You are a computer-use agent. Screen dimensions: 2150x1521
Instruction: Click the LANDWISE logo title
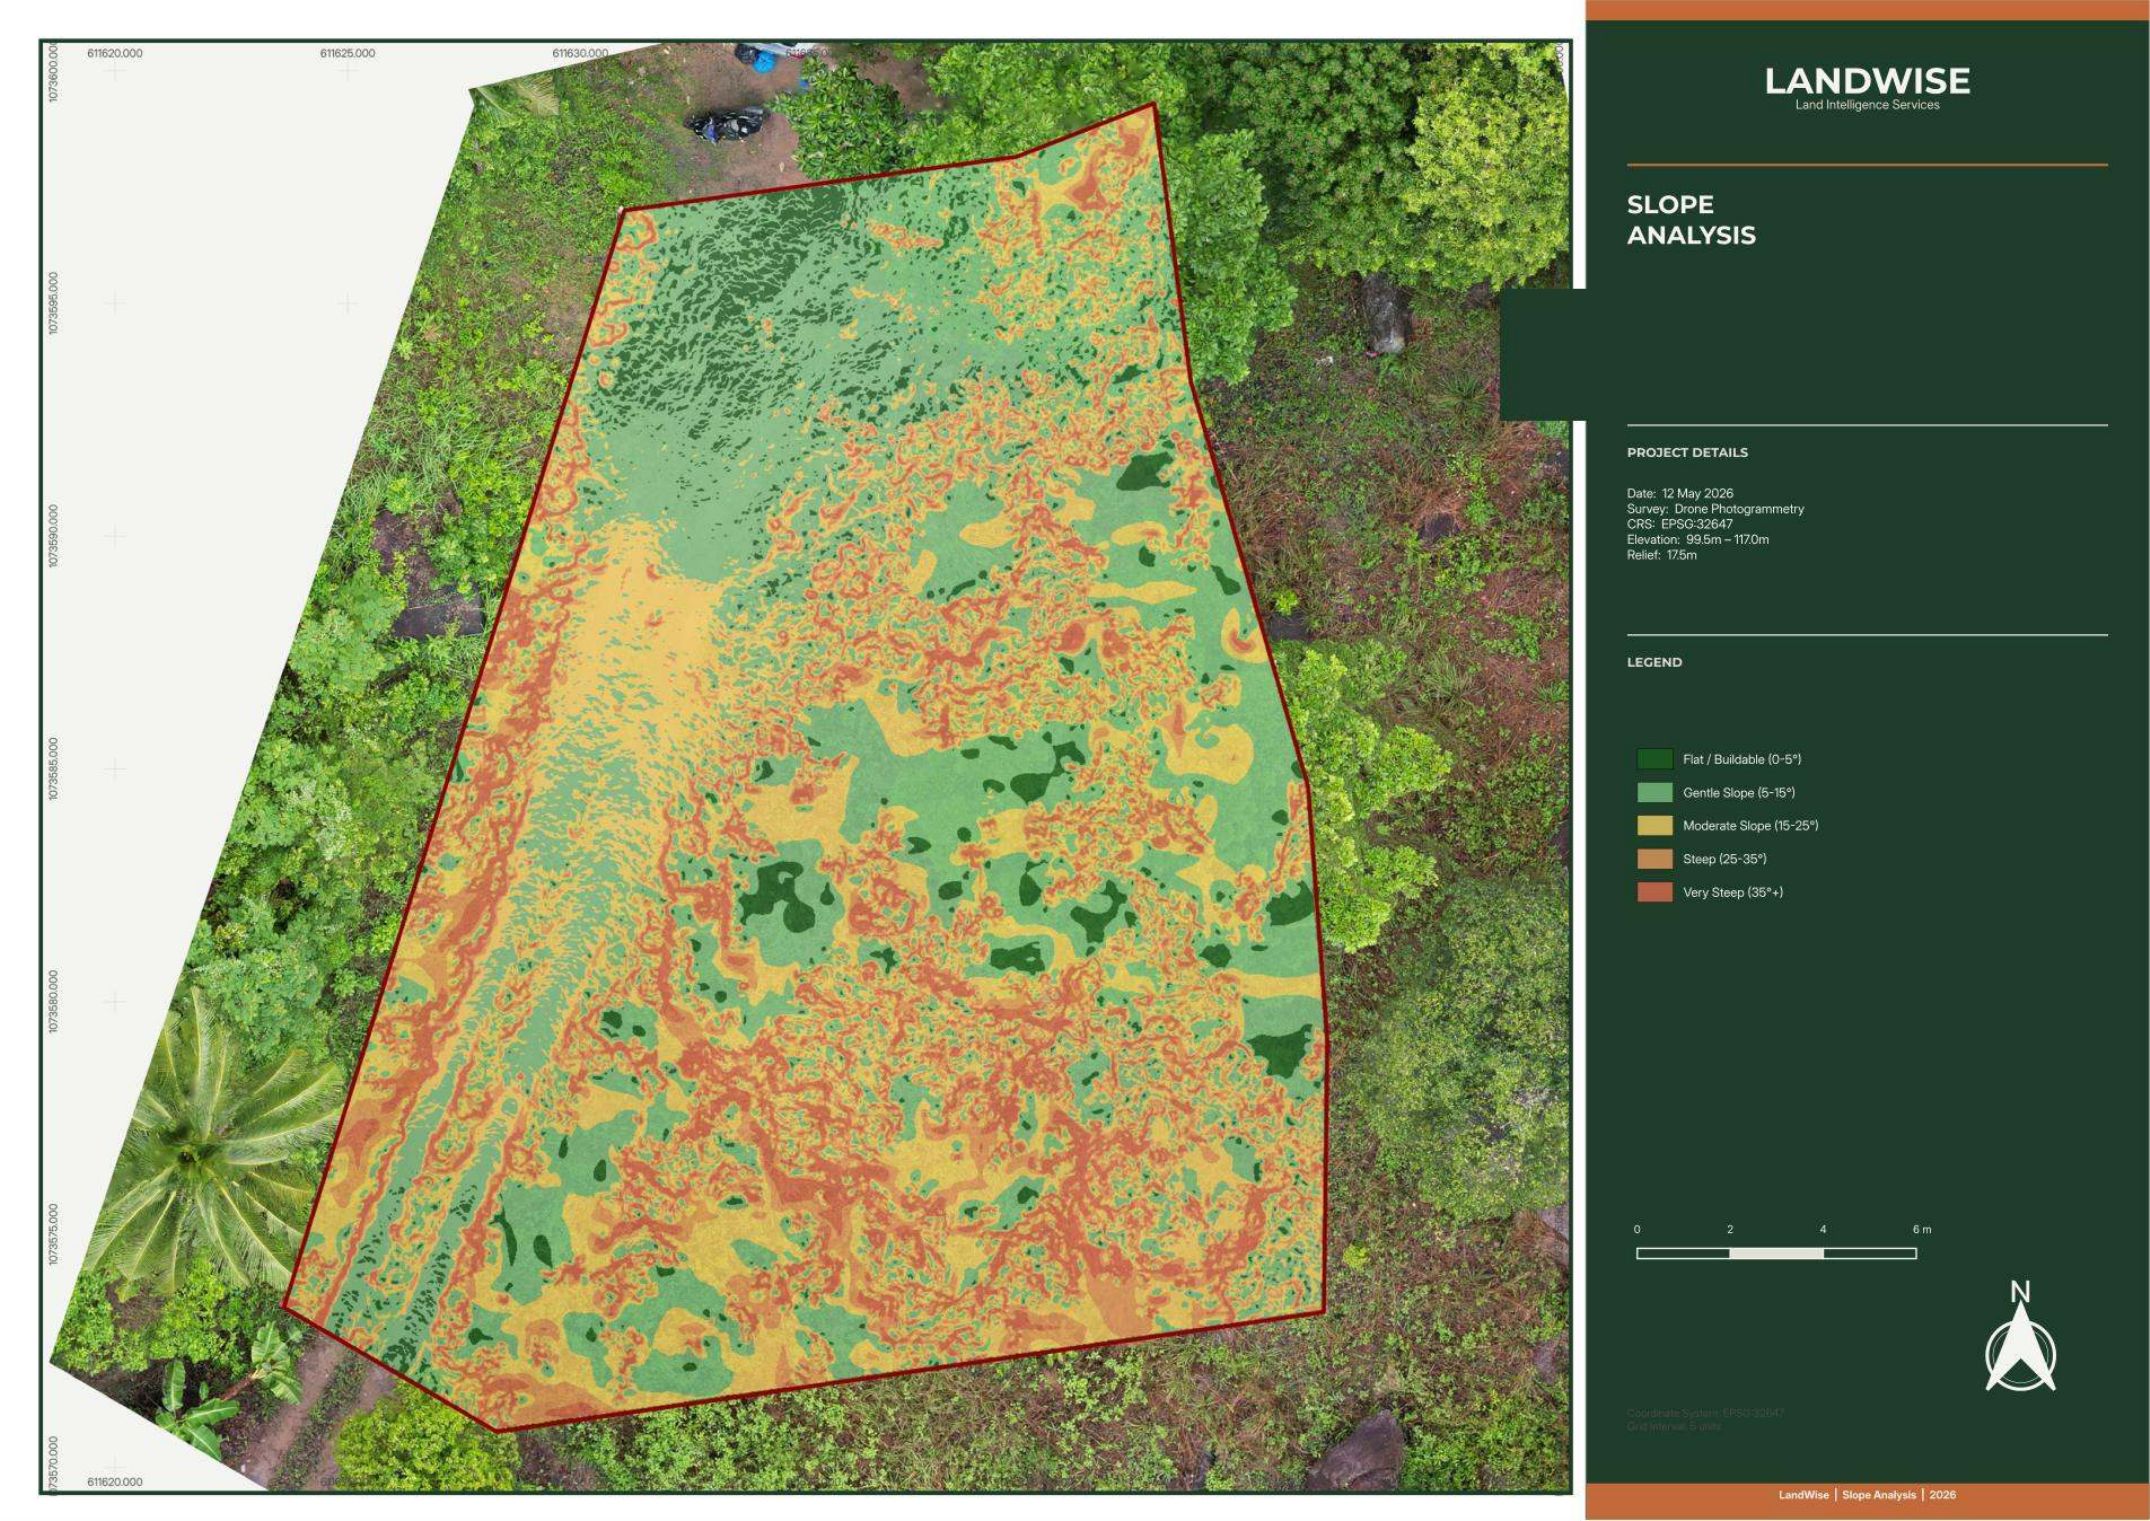(1867, 81)
